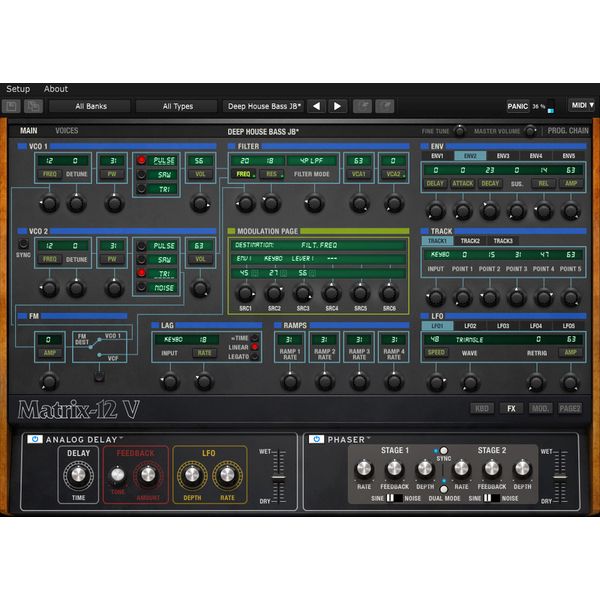
Task: Open the About menu
Action: click(55, 89)
